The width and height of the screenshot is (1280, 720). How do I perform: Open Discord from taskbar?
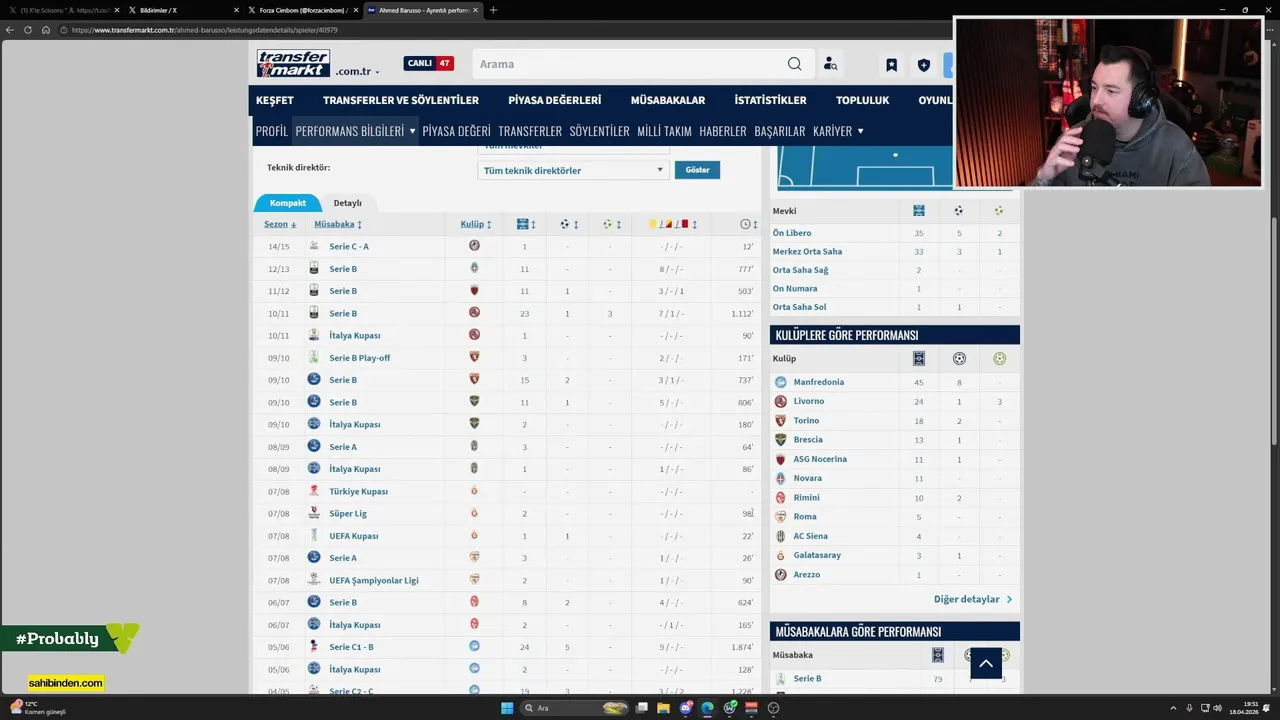click(x=686, y=708)
